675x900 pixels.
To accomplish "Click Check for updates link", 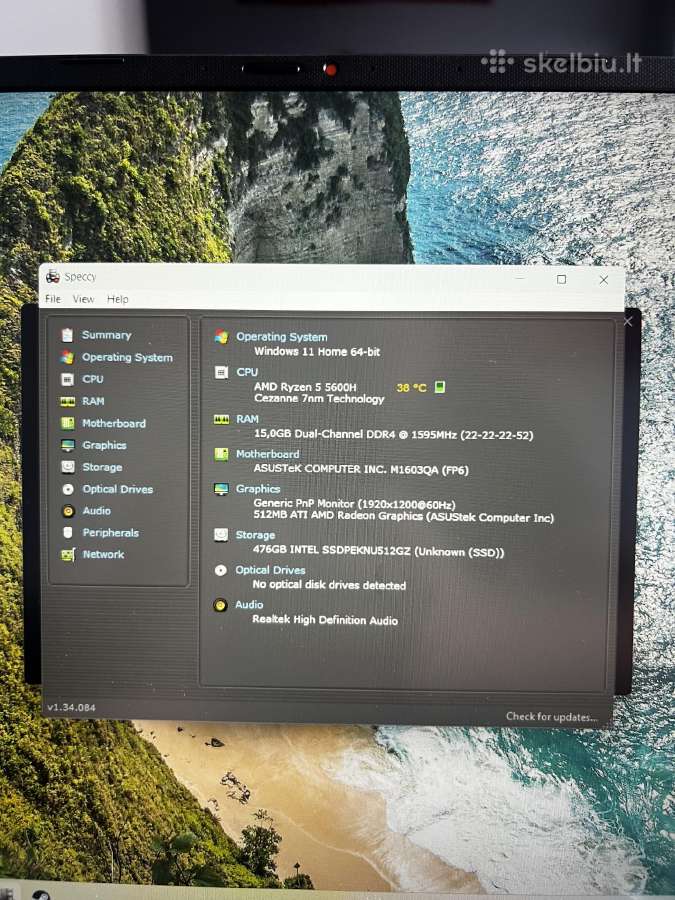I will coord(552,716).
